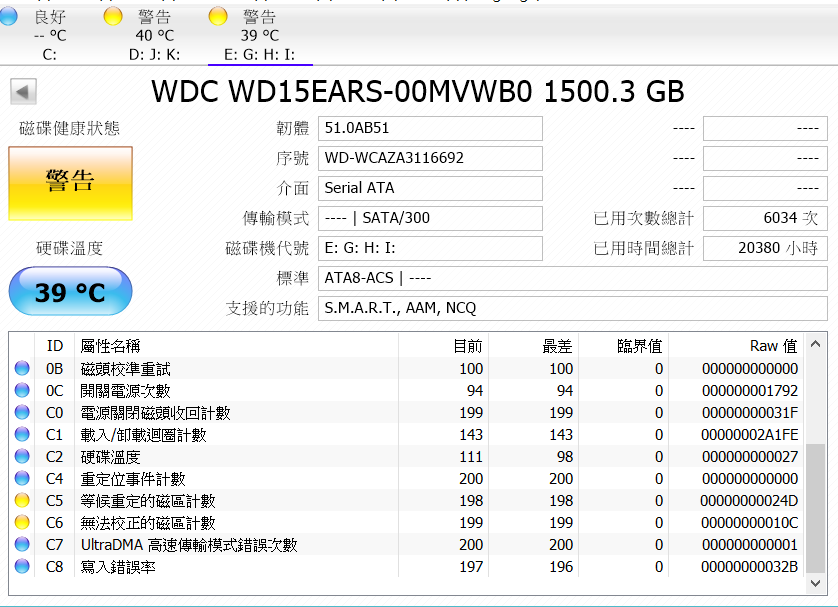Click the power on count 6034 次 field
Image resolution: width=838 pixels, height=607 pixels.
[x=765, y=218]
